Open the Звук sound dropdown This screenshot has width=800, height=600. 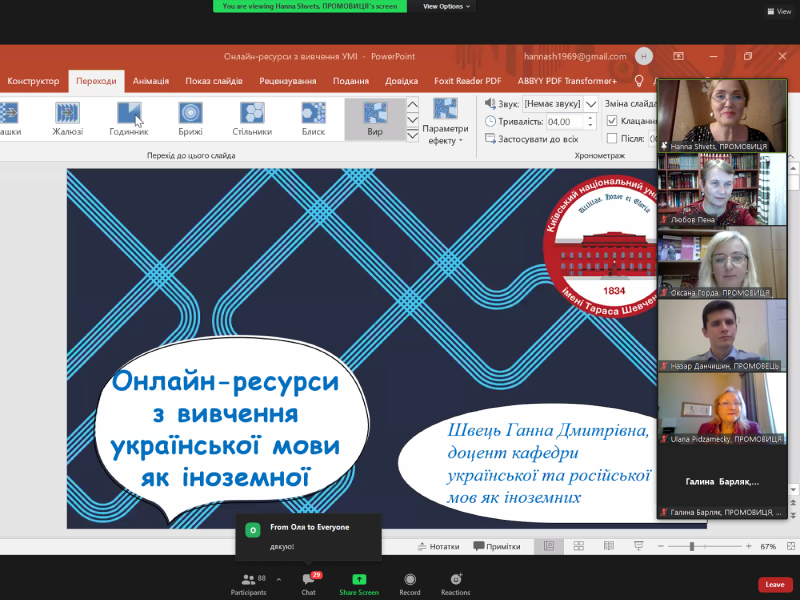coord(591,103)
